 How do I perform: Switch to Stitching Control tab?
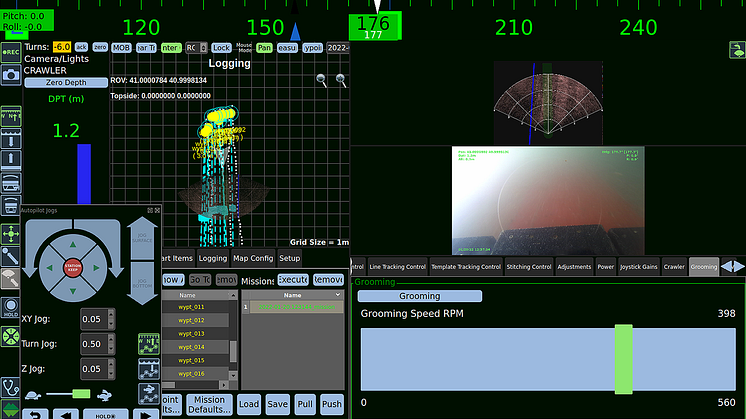pos(529,267)
